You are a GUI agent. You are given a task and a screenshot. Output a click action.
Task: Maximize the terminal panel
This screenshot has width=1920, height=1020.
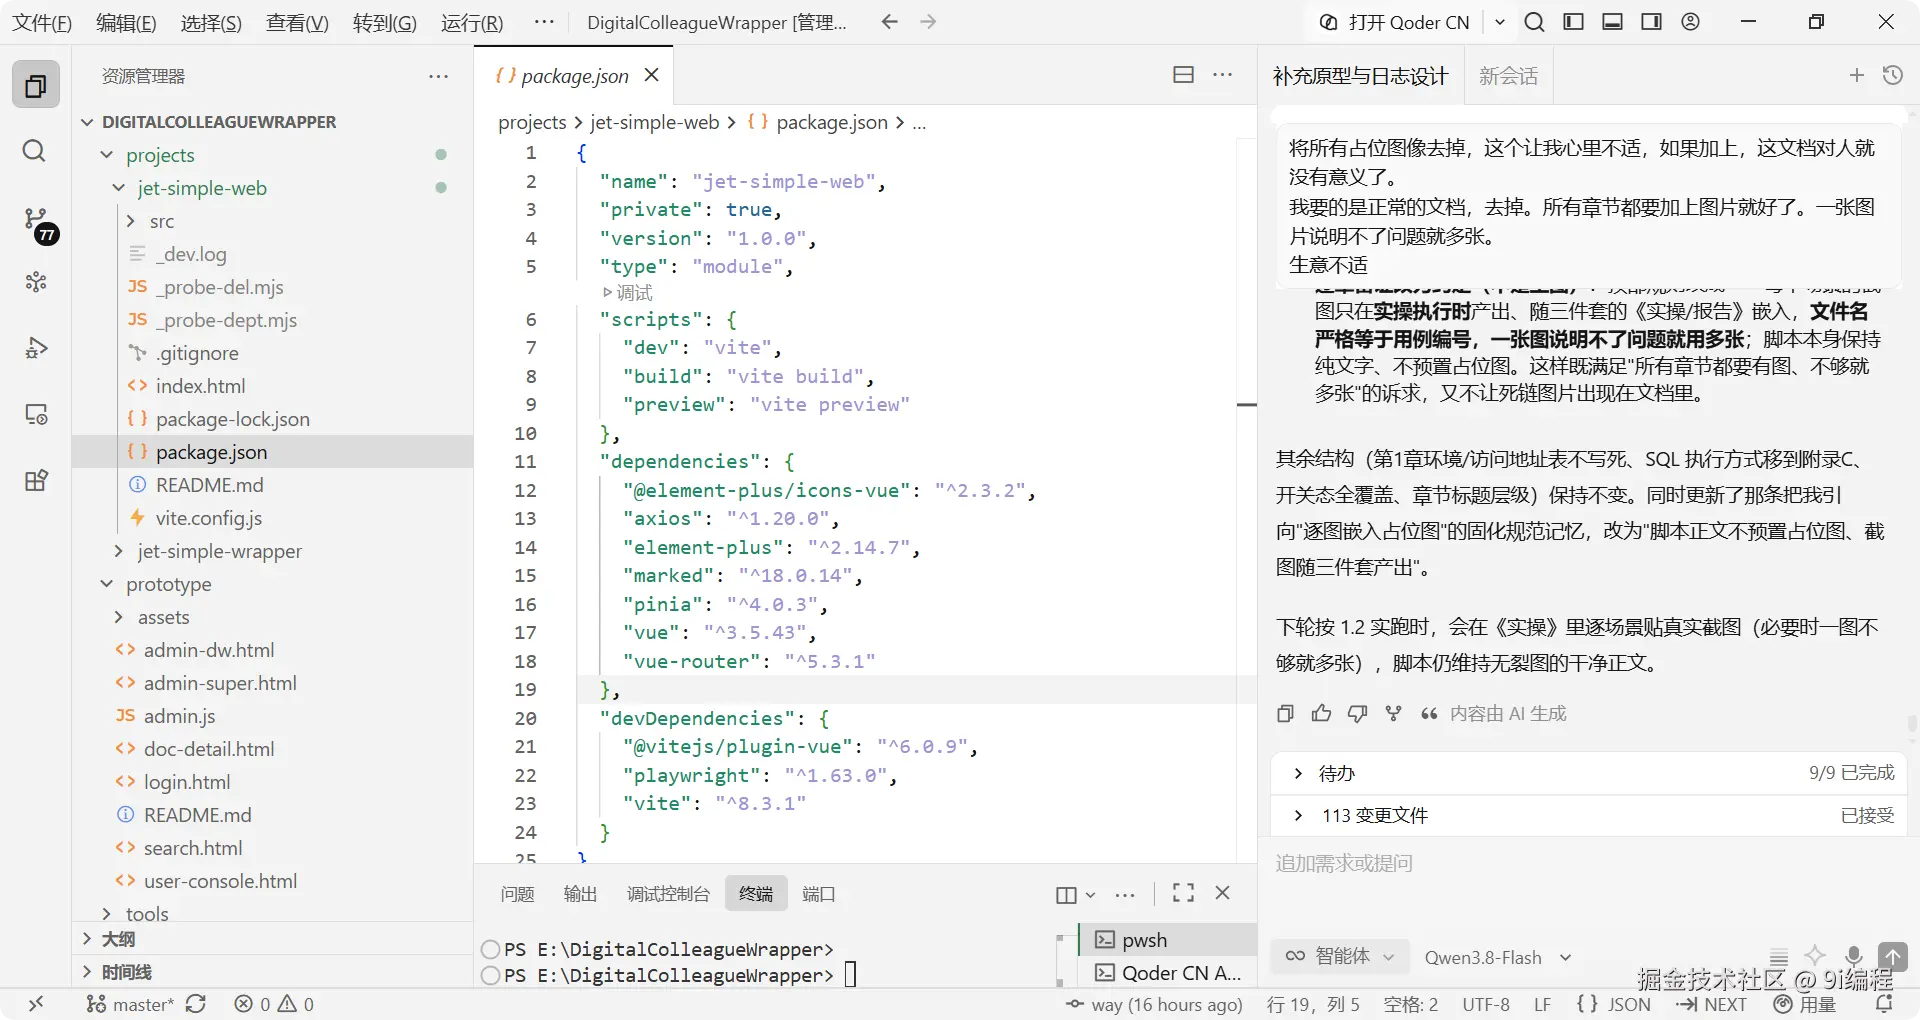pos(1183,893)
